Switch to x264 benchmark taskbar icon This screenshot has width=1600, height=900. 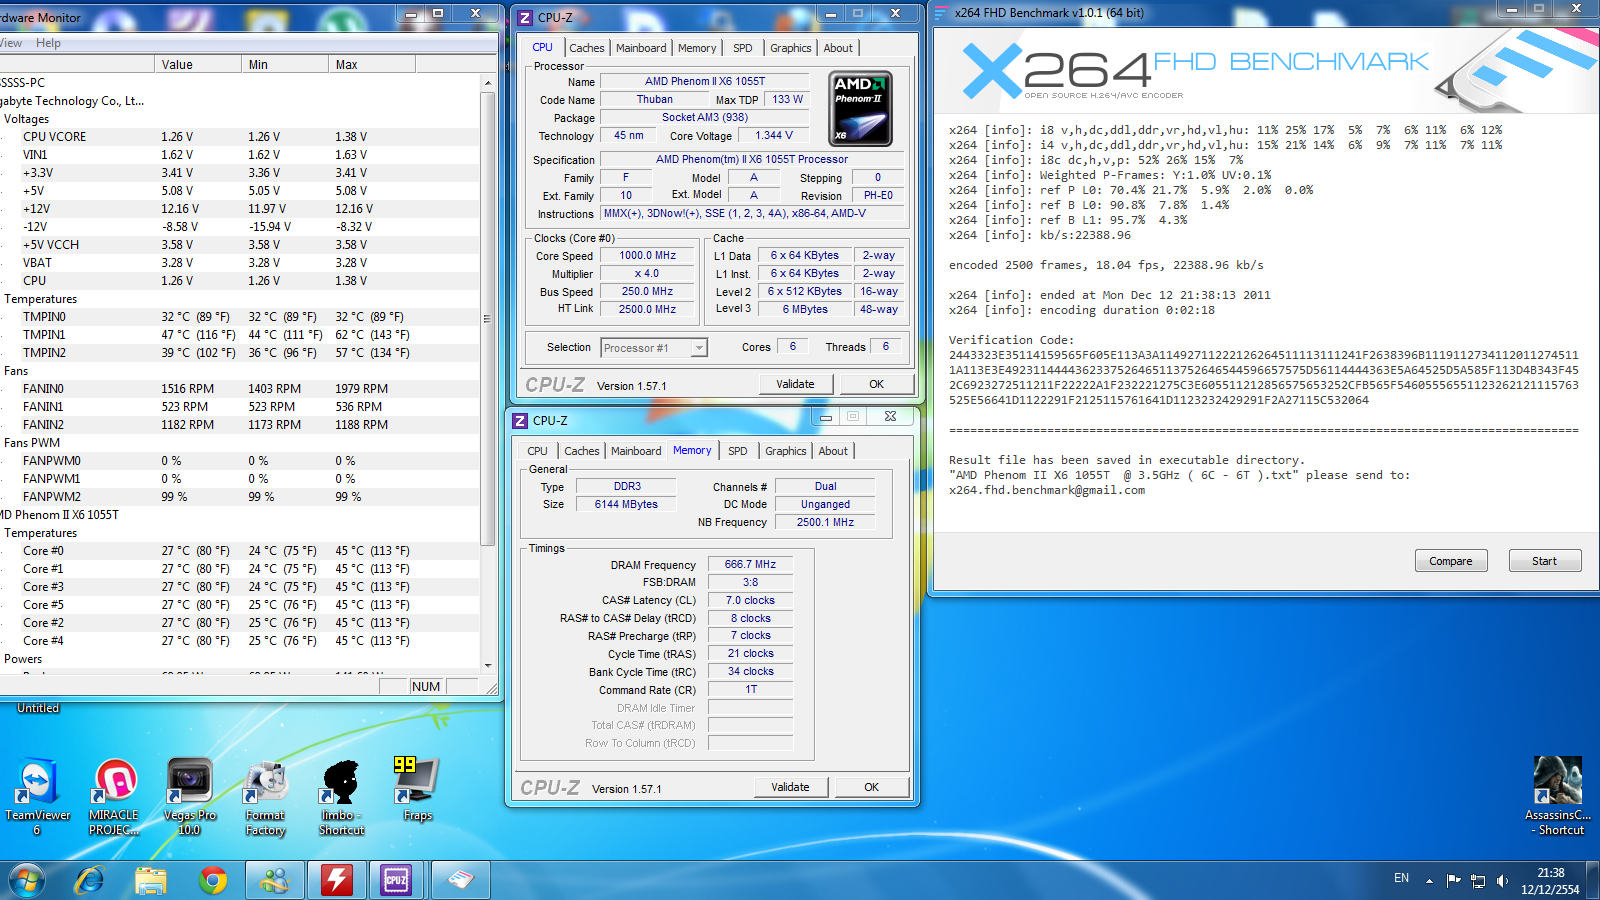tap(460, 880)
